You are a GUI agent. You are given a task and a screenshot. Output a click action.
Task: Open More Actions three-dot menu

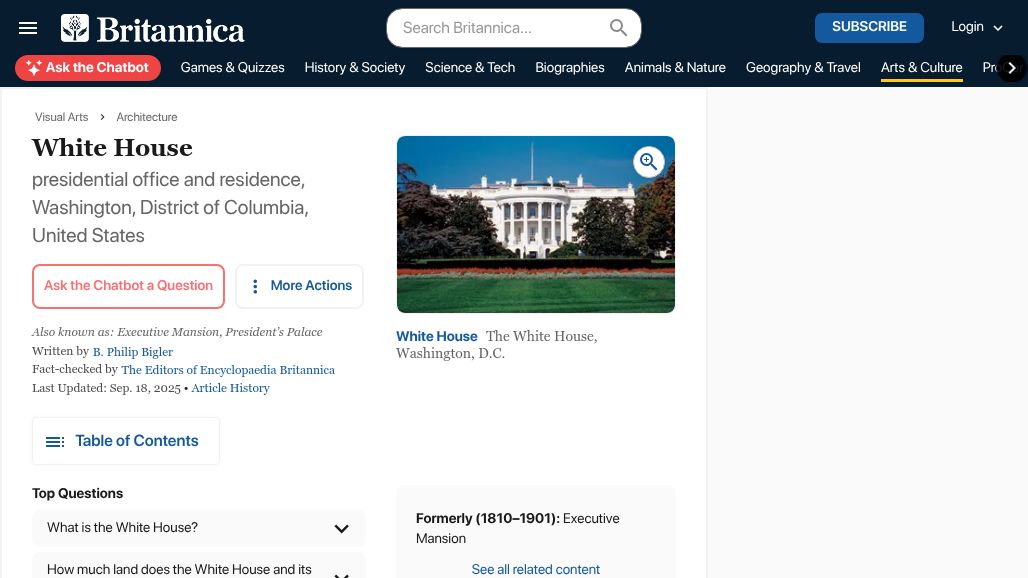pos(299,286)
